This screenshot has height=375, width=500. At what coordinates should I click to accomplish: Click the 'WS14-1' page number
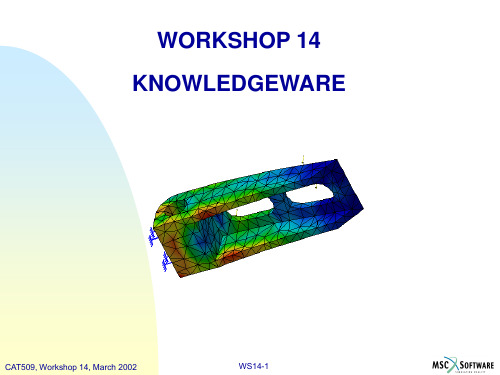click(253, 366)
